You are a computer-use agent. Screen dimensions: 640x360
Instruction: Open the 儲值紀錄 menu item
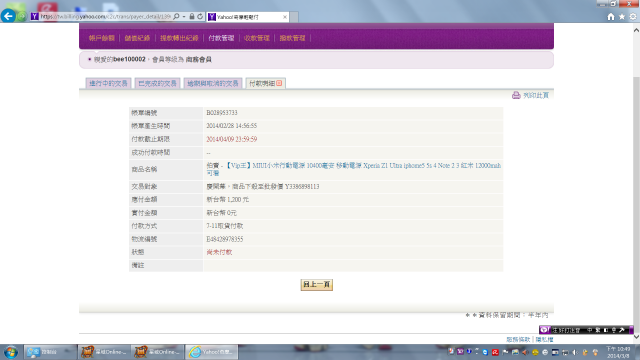(137, 38)
